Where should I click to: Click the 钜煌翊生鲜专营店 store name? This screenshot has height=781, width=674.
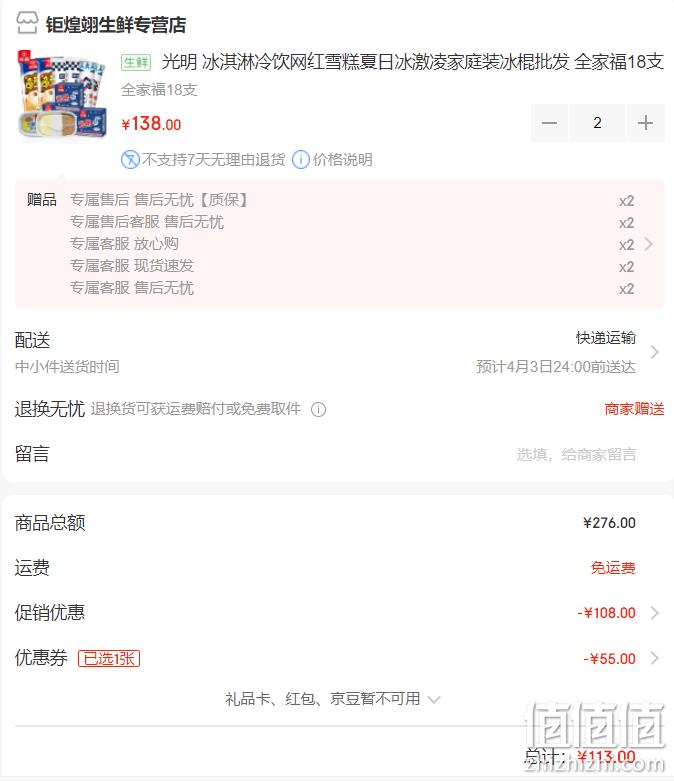[x=116, y=24]
